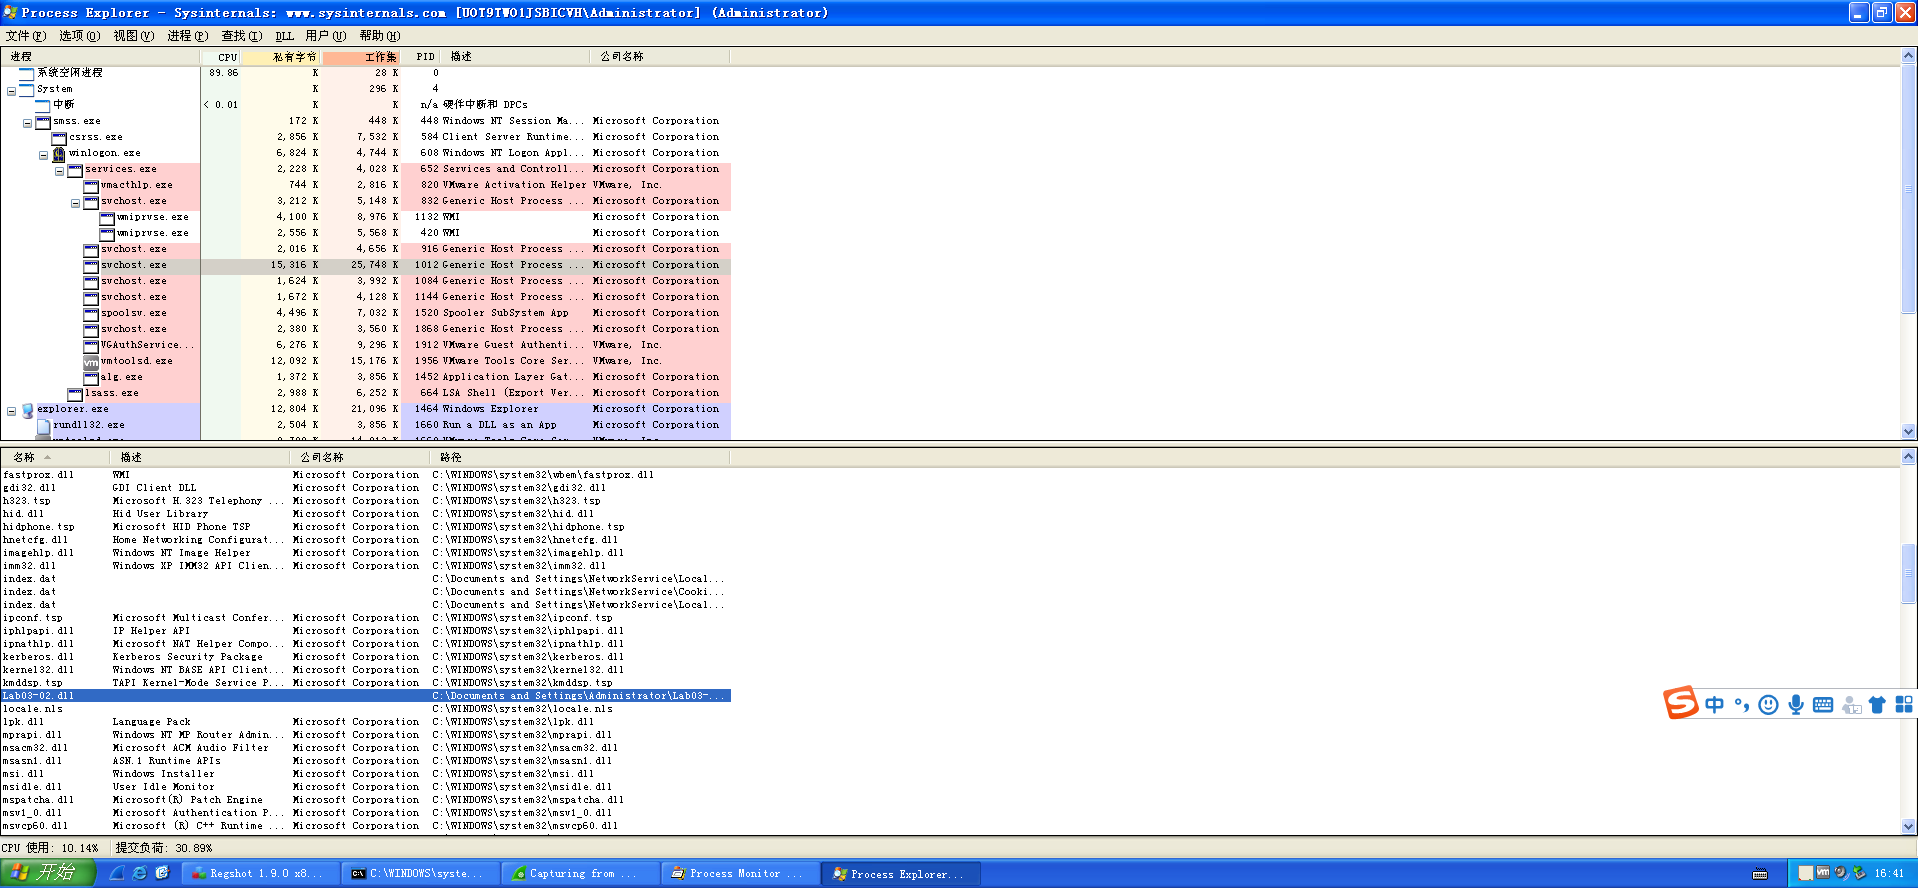Open the 进程(P) menu

[x=188, y=36]
